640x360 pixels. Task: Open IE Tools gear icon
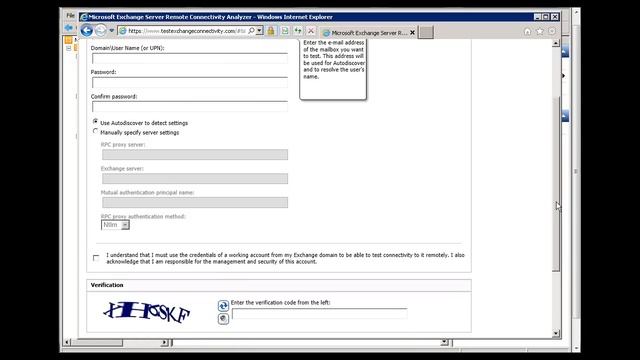[x=552, y=31]
